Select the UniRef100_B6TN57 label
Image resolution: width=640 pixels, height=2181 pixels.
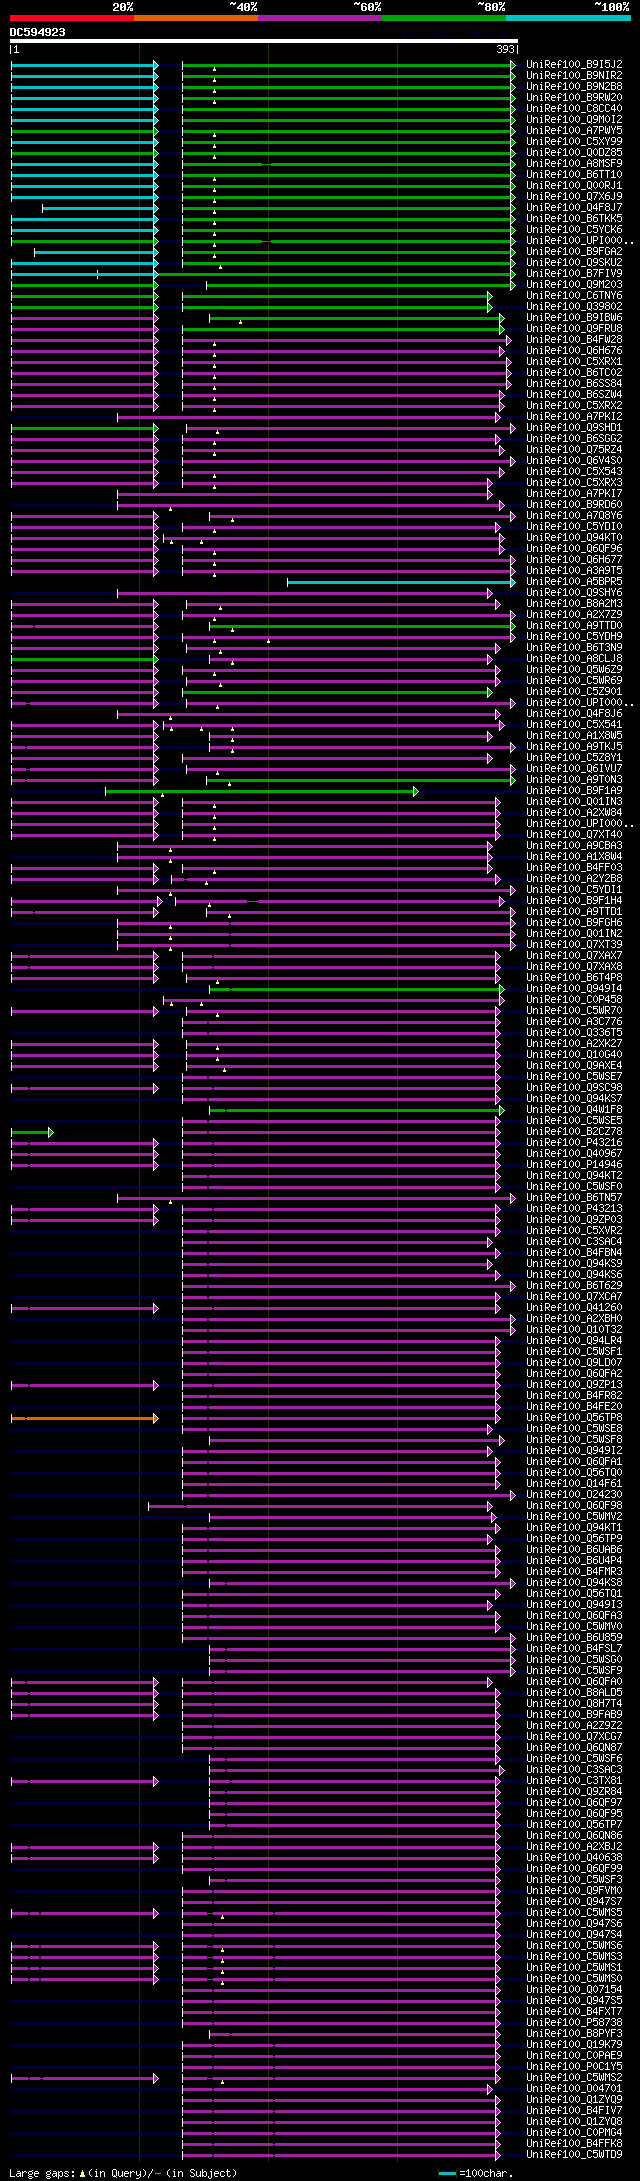coord(574,1197)
